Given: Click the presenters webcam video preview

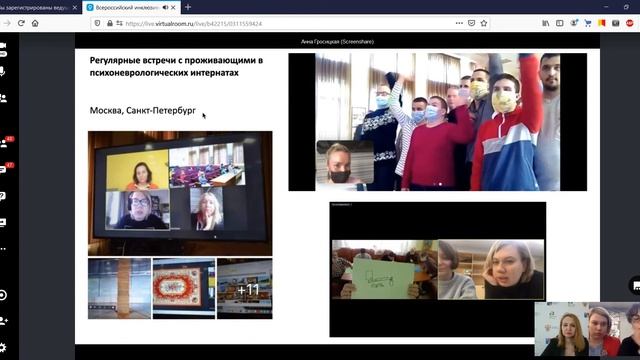Looking at the screenshot, I should (x=587, y=329).
